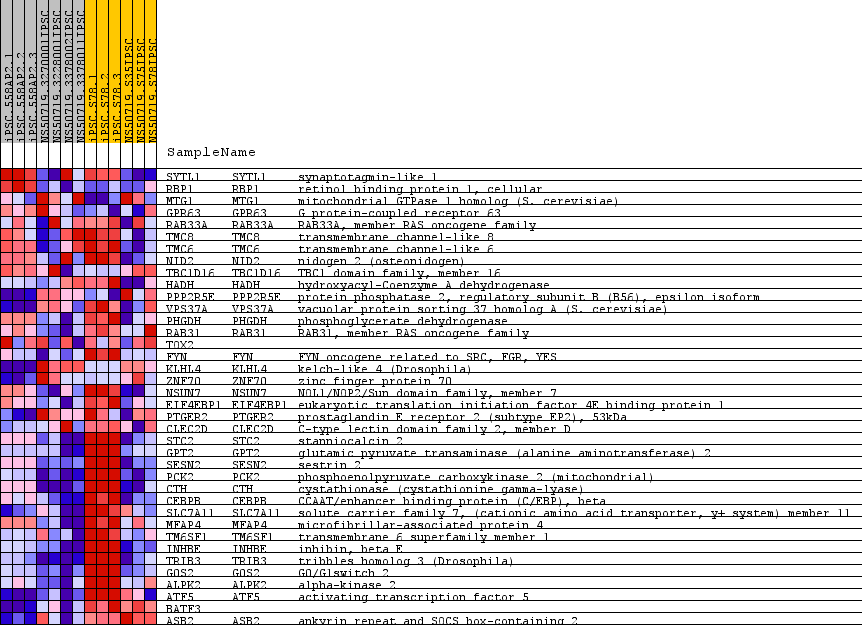Click 'activating transcription factor 5' description
Viewport: 862px width, 625px height.
point(413,597)
